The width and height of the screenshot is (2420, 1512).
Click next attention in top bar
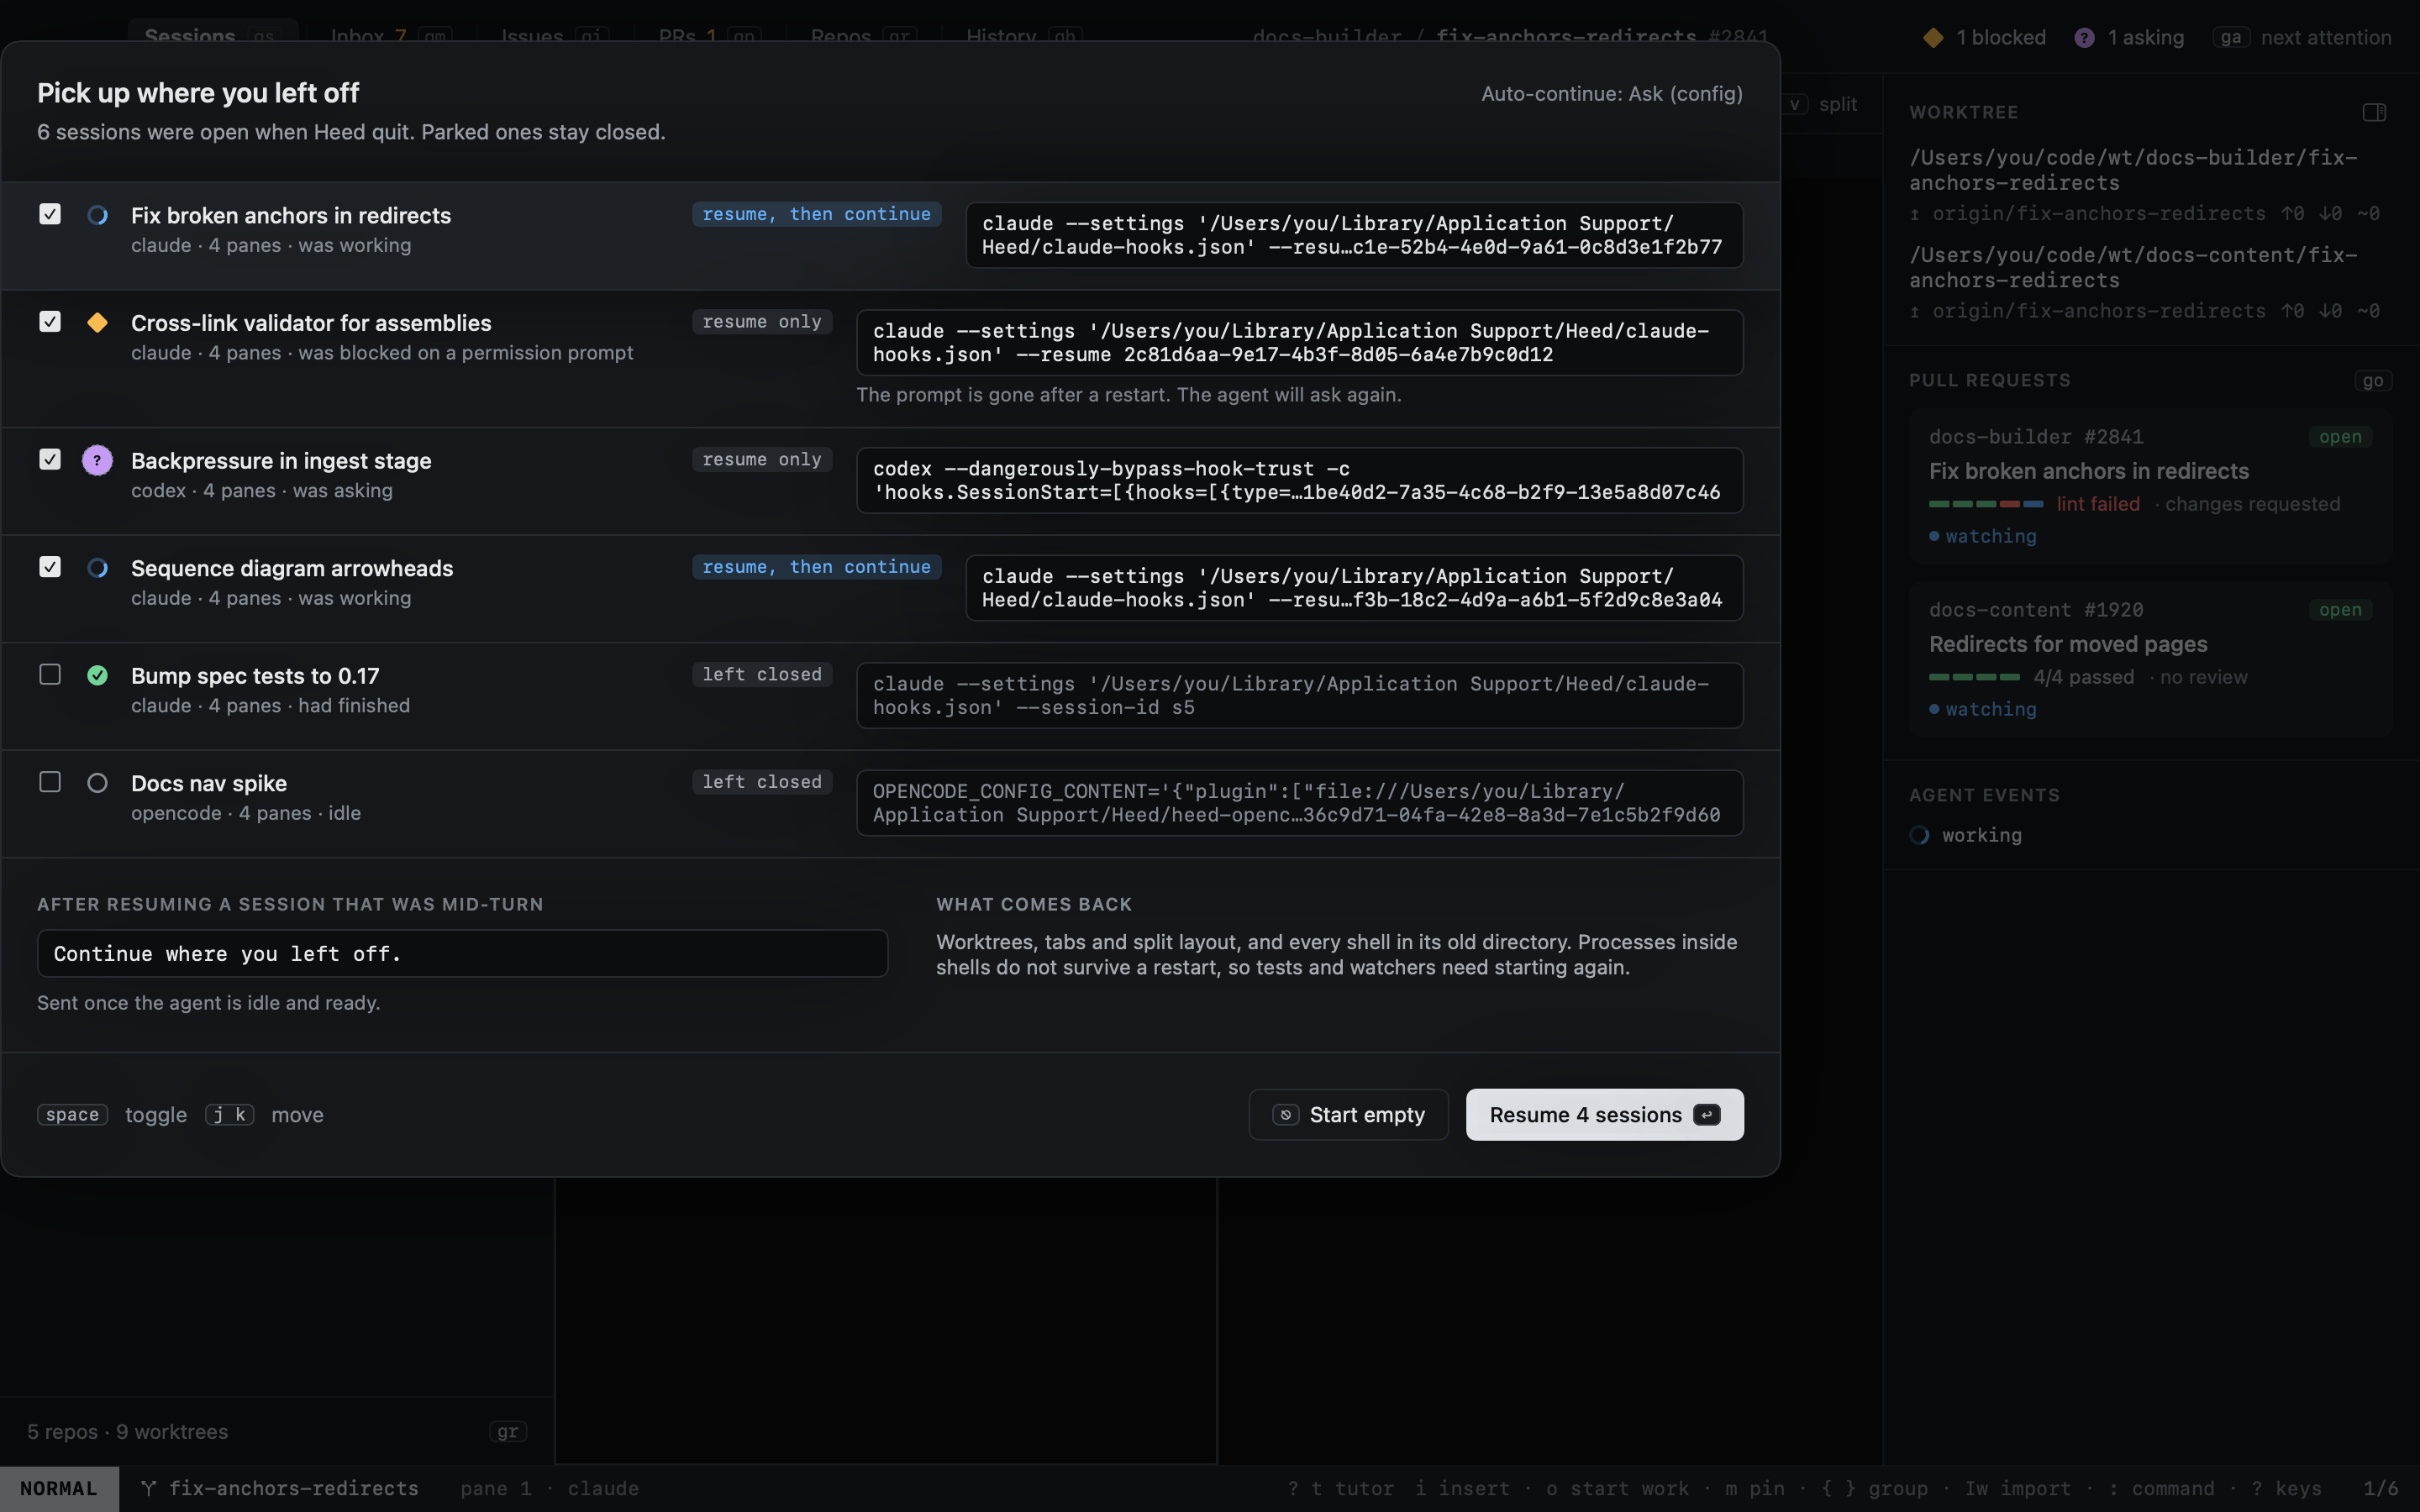coord(2325,38)
